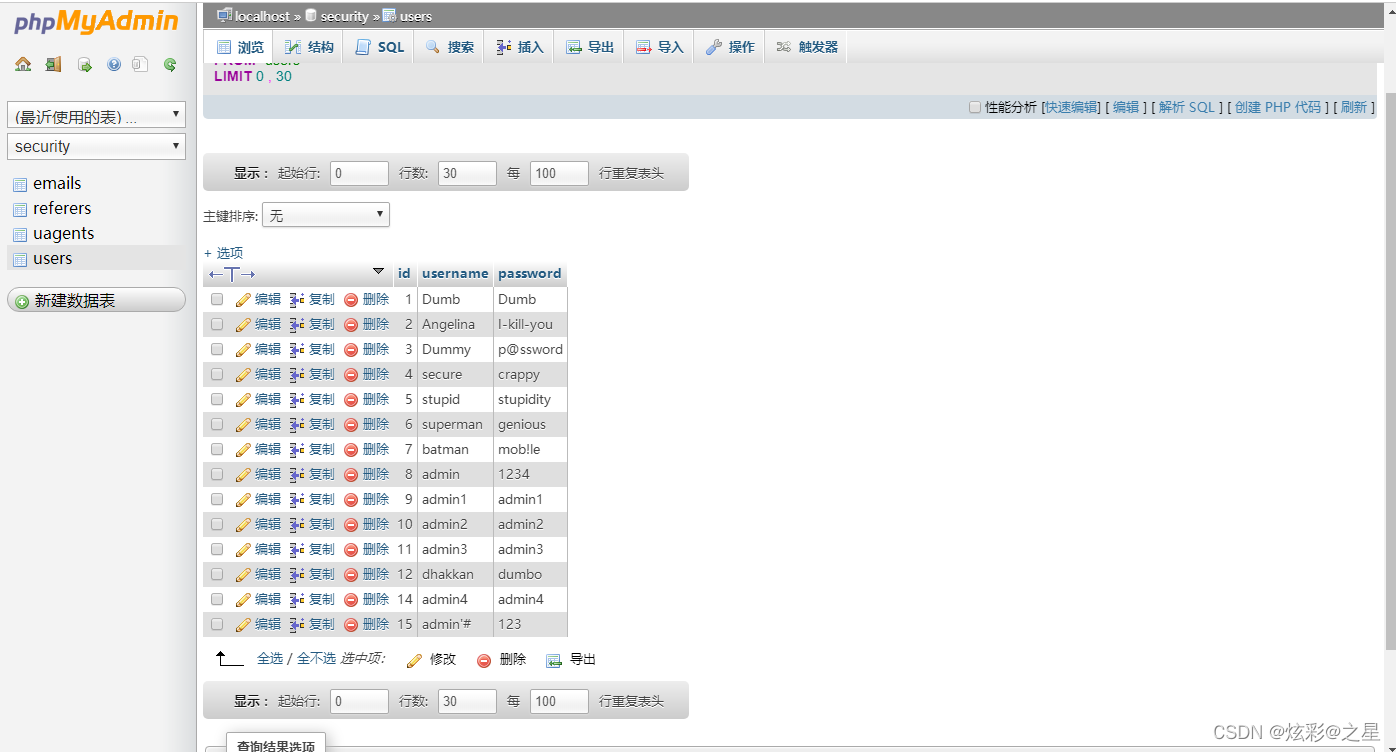Open the 主键排序 sort key dropdown
Screen dimensions: 1396x752
point(326,215)
